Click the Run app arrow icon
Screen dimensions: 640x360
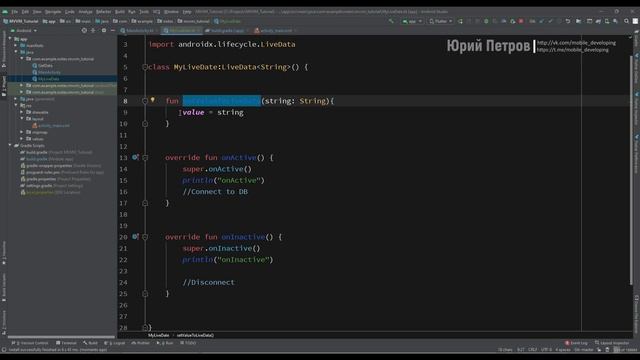click(460, 21)
